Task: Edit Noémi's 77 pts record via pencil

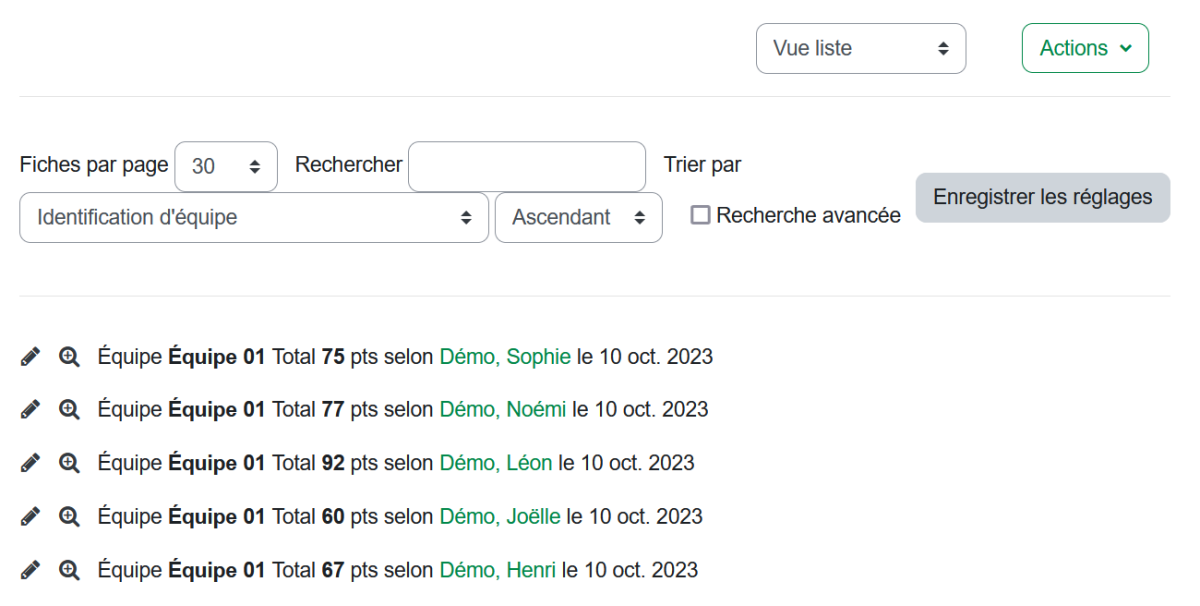Action: (x=30, y=410)
